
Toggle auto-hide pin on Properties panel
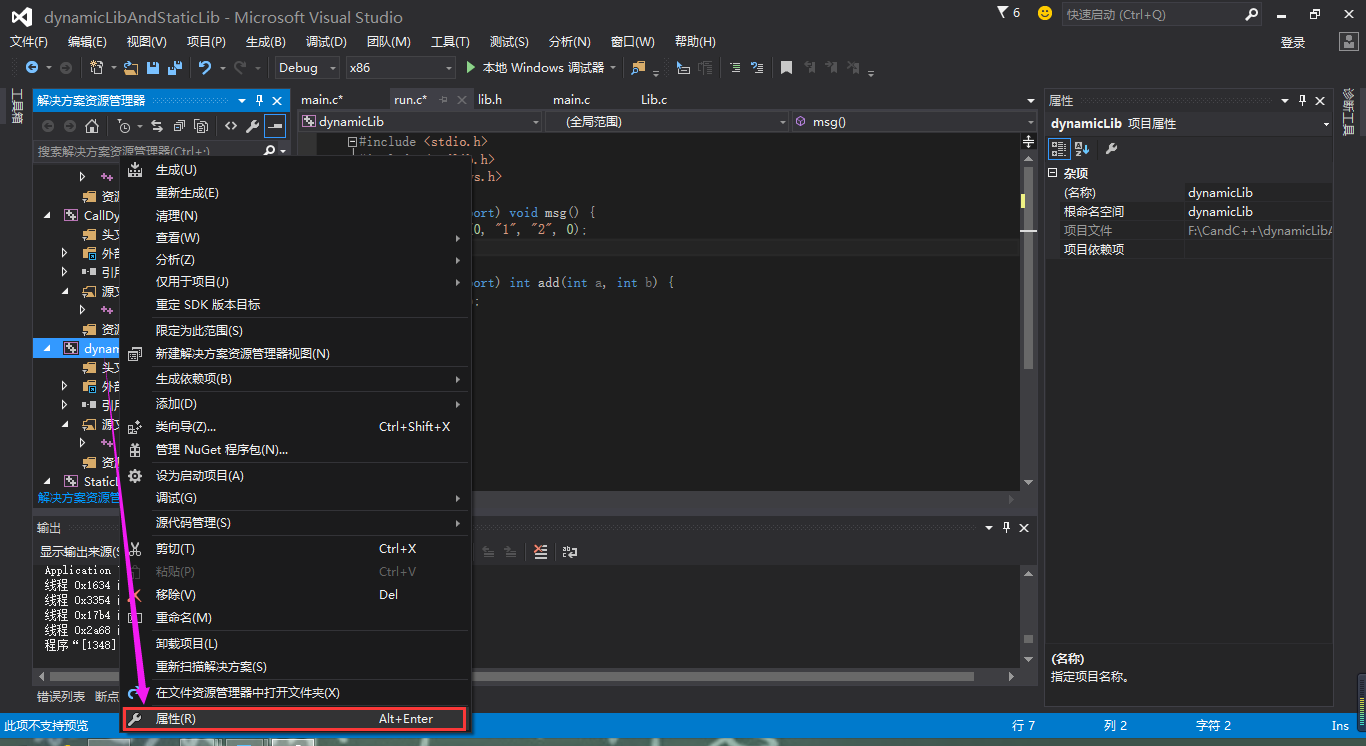(x=1302, y=101)
